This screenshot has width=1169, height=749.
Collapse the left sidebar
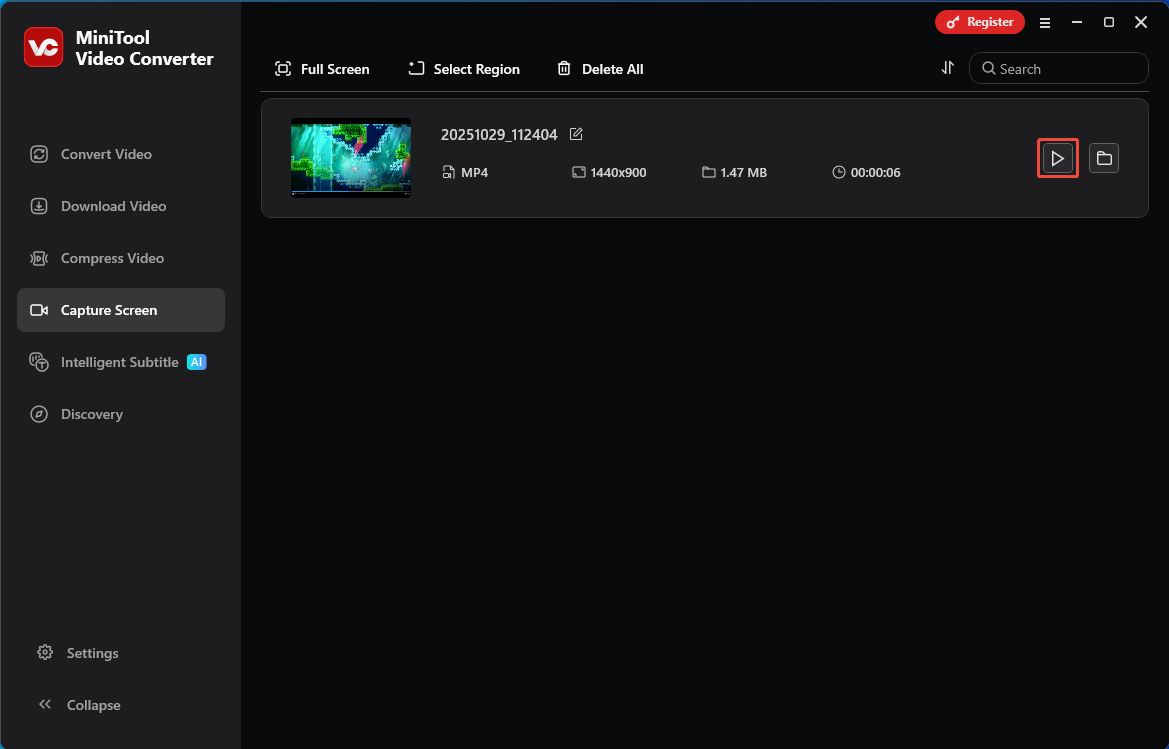point(92,705)
